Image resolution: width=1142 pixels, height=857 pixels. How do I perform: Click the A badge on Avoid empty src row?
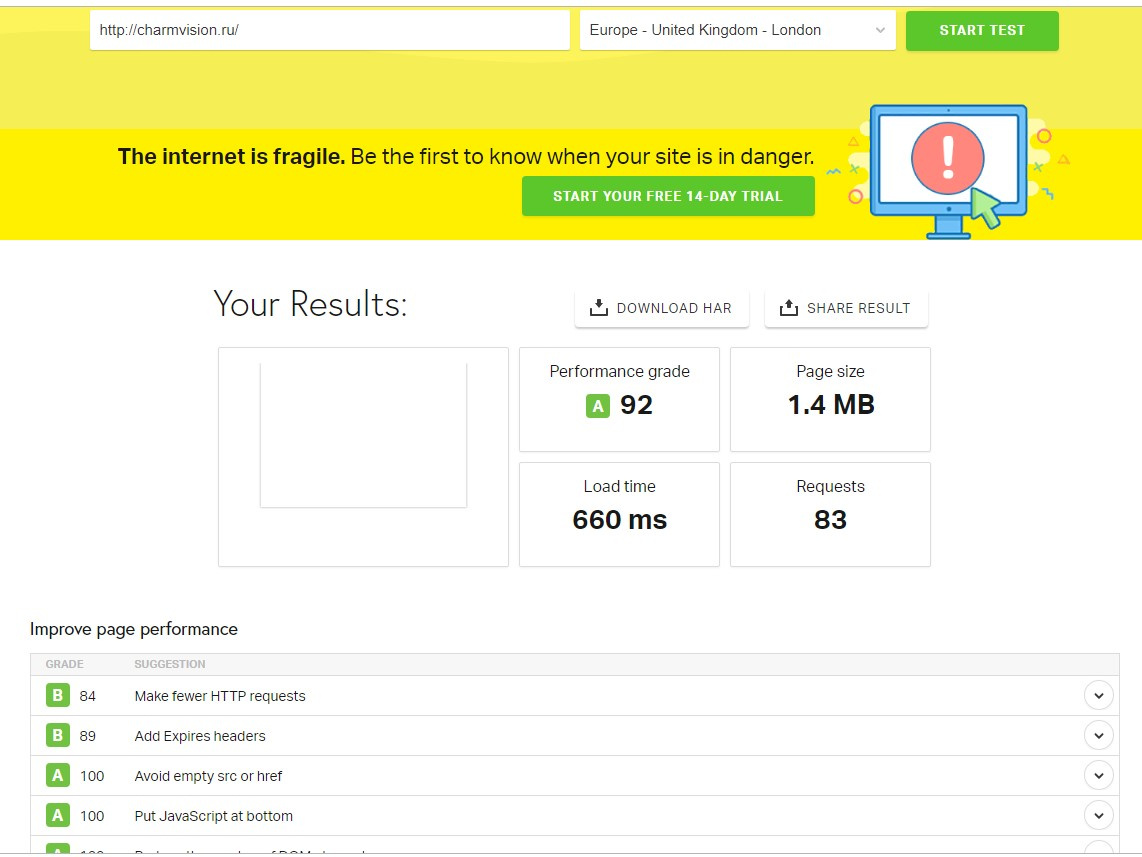click(58, 775)
